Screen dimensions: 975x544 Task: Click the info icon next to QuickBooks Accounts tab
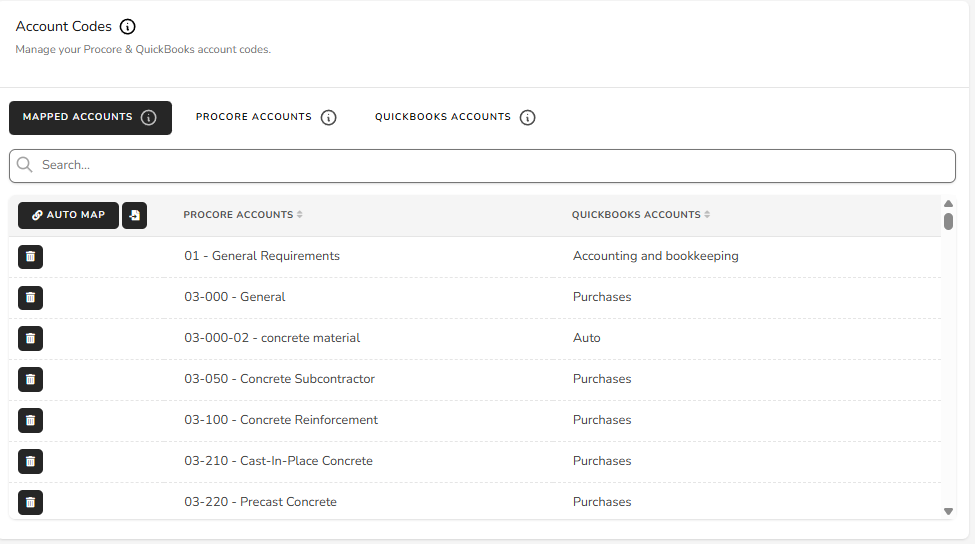[528, 118]
